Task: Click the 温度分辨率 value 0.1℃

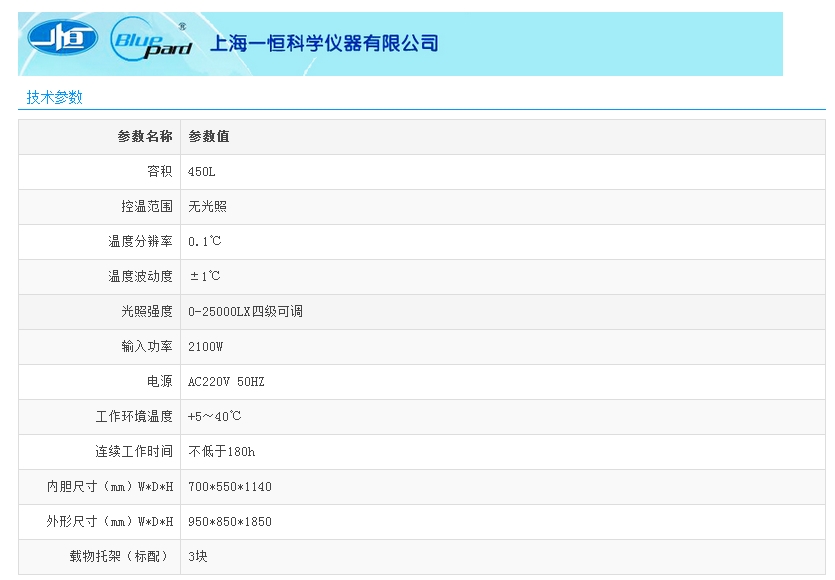Action: click(x=205, y=242)
